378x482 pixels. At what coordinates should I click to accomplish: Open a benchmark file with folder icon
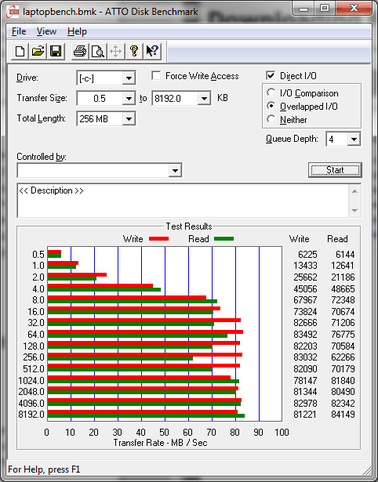pyautogui.click(x=38, y=51)
